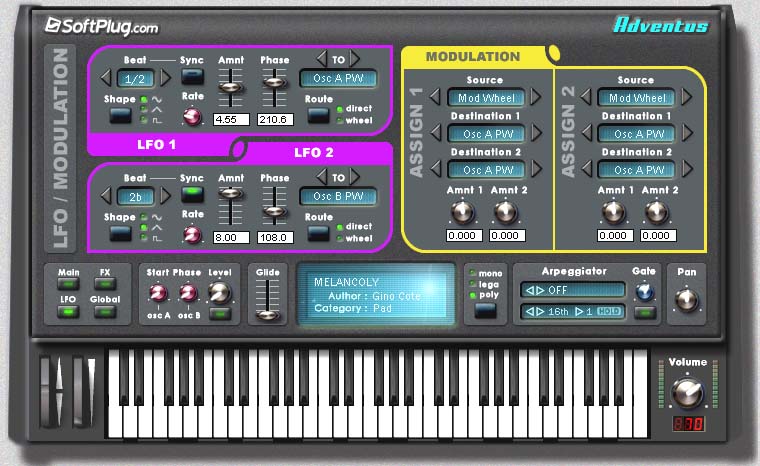Viewport: 760px width, 466px height.
Task: Click Assign 2 Source right arrow
Action: [x=686, y=97]
